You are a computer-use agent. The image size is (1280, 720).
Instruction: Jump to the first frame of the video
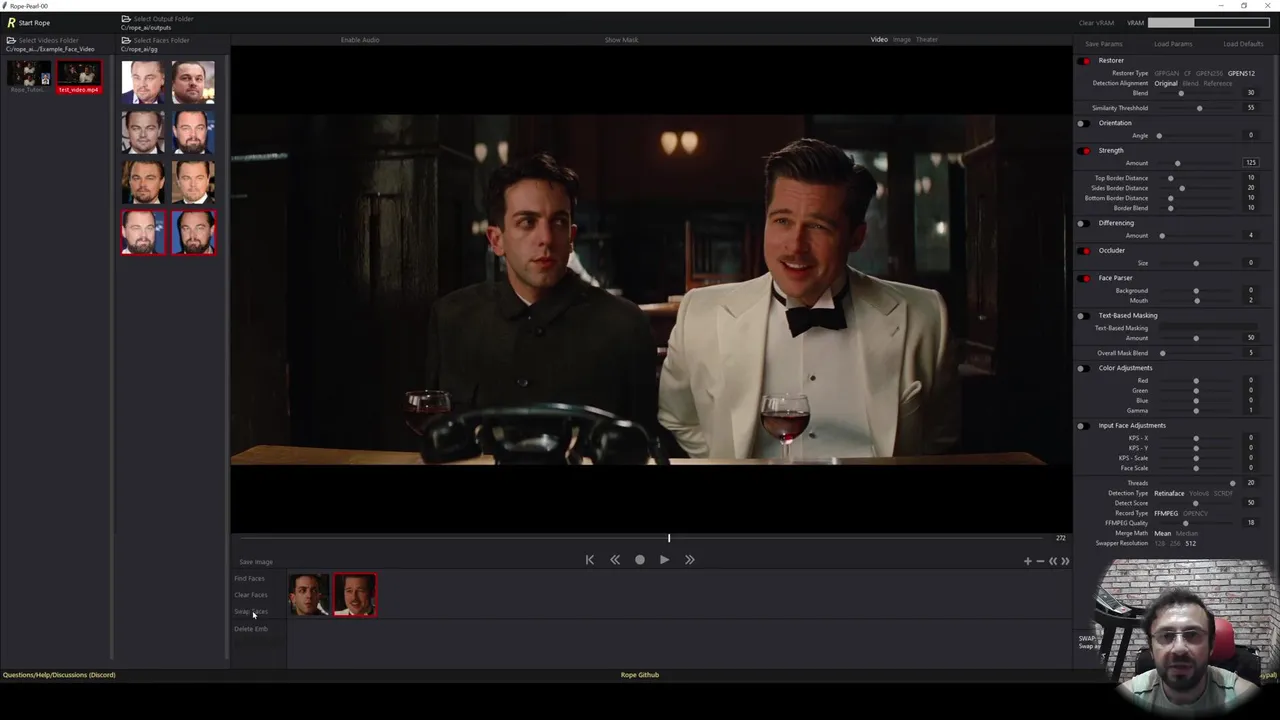(x=589, y=560)
